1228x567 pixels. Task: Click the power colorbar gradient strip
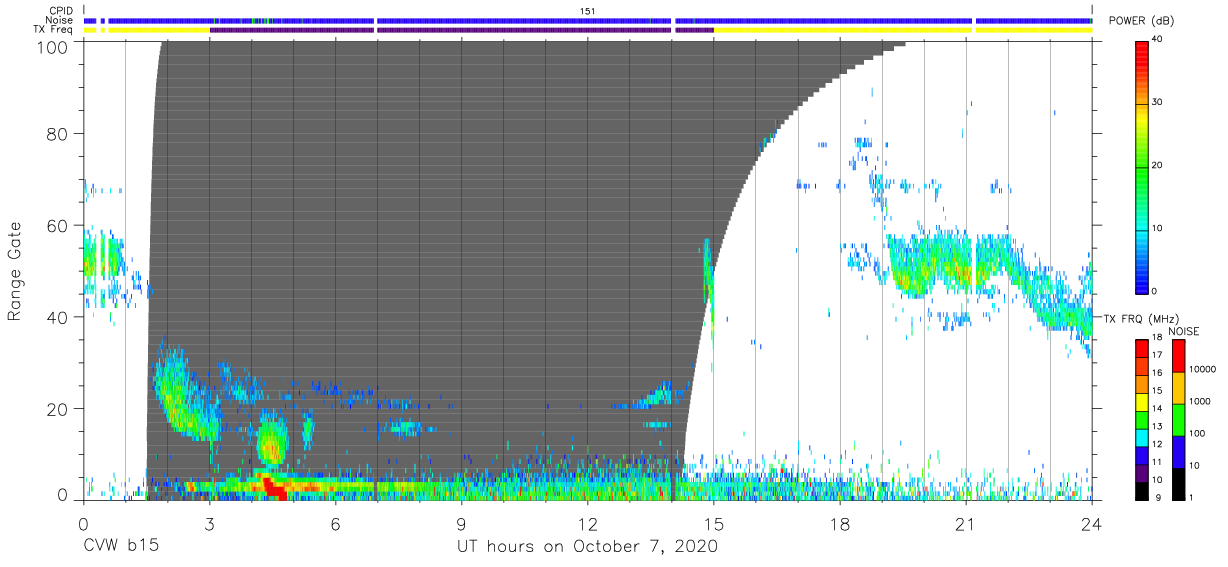tap(1142, 166)
